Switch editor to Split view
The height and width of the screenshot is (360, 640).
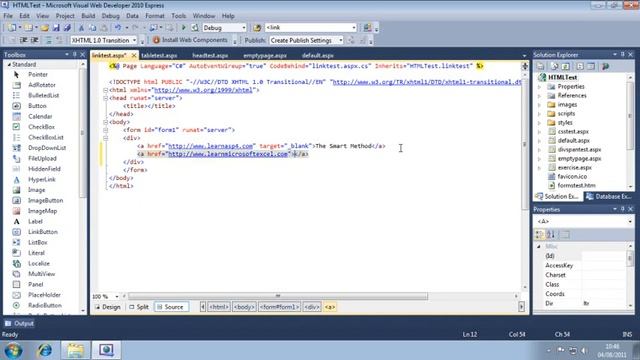pyautogui.click(x=139, y=307)
